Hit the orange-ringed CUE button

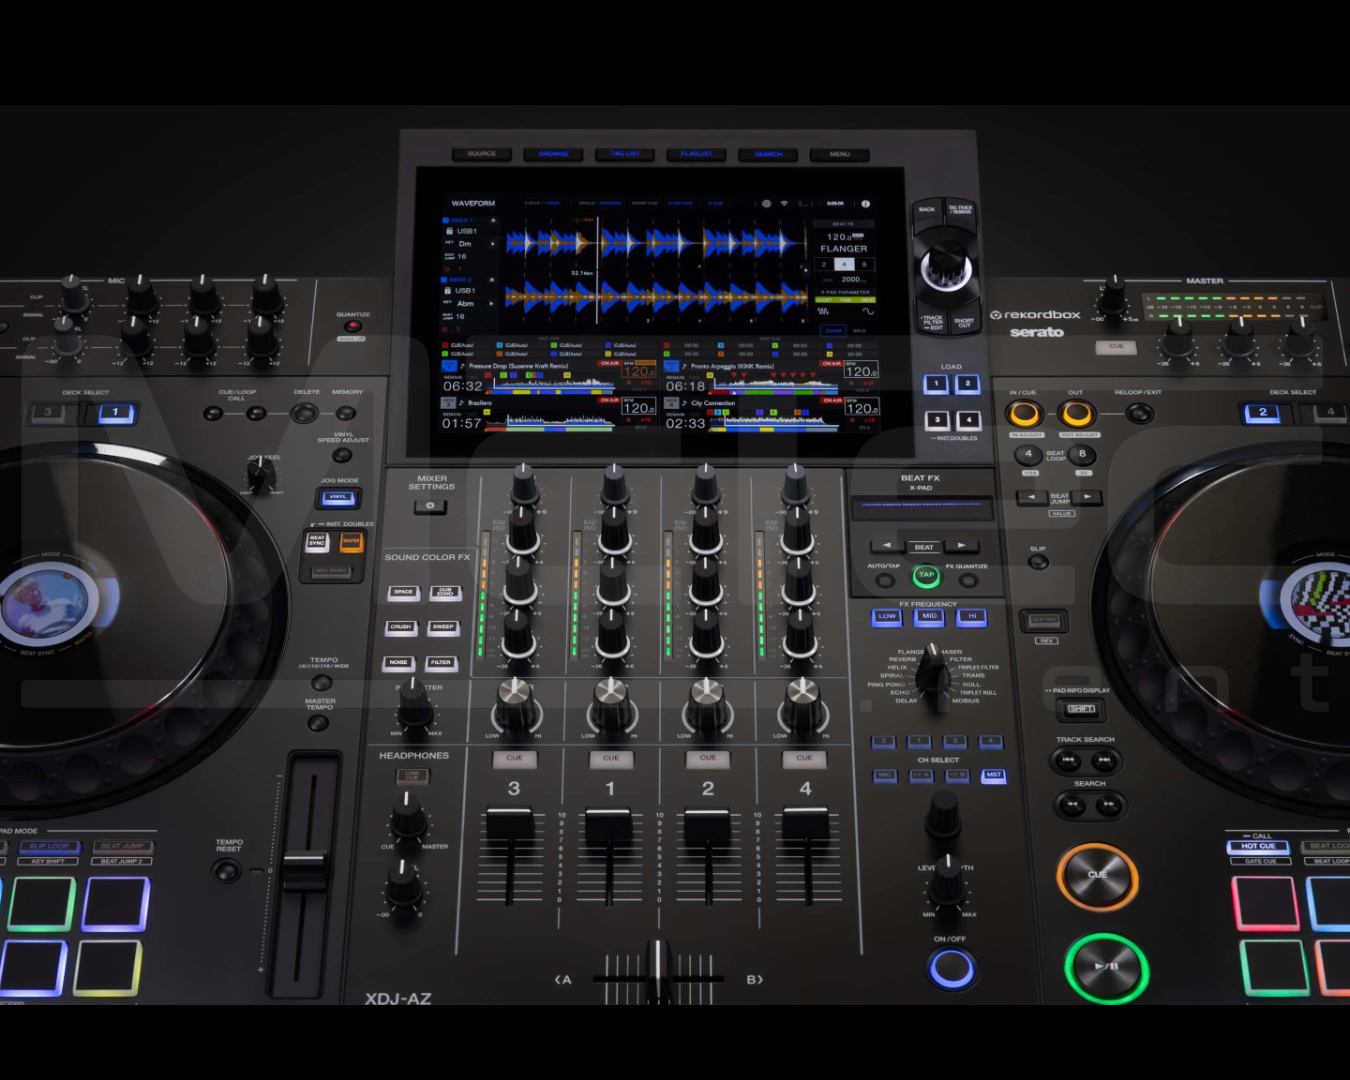(1097, 876)
